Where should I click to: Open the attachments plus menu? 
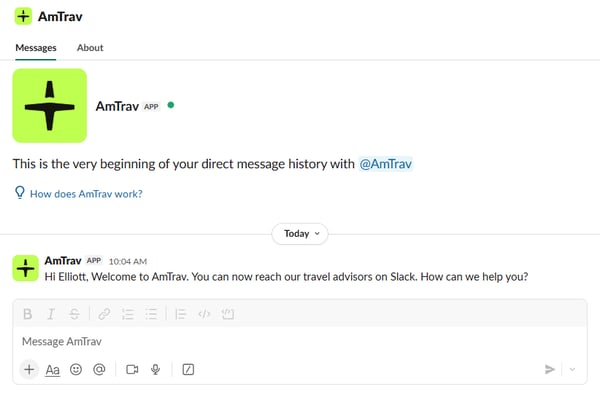tap(28, 369)
